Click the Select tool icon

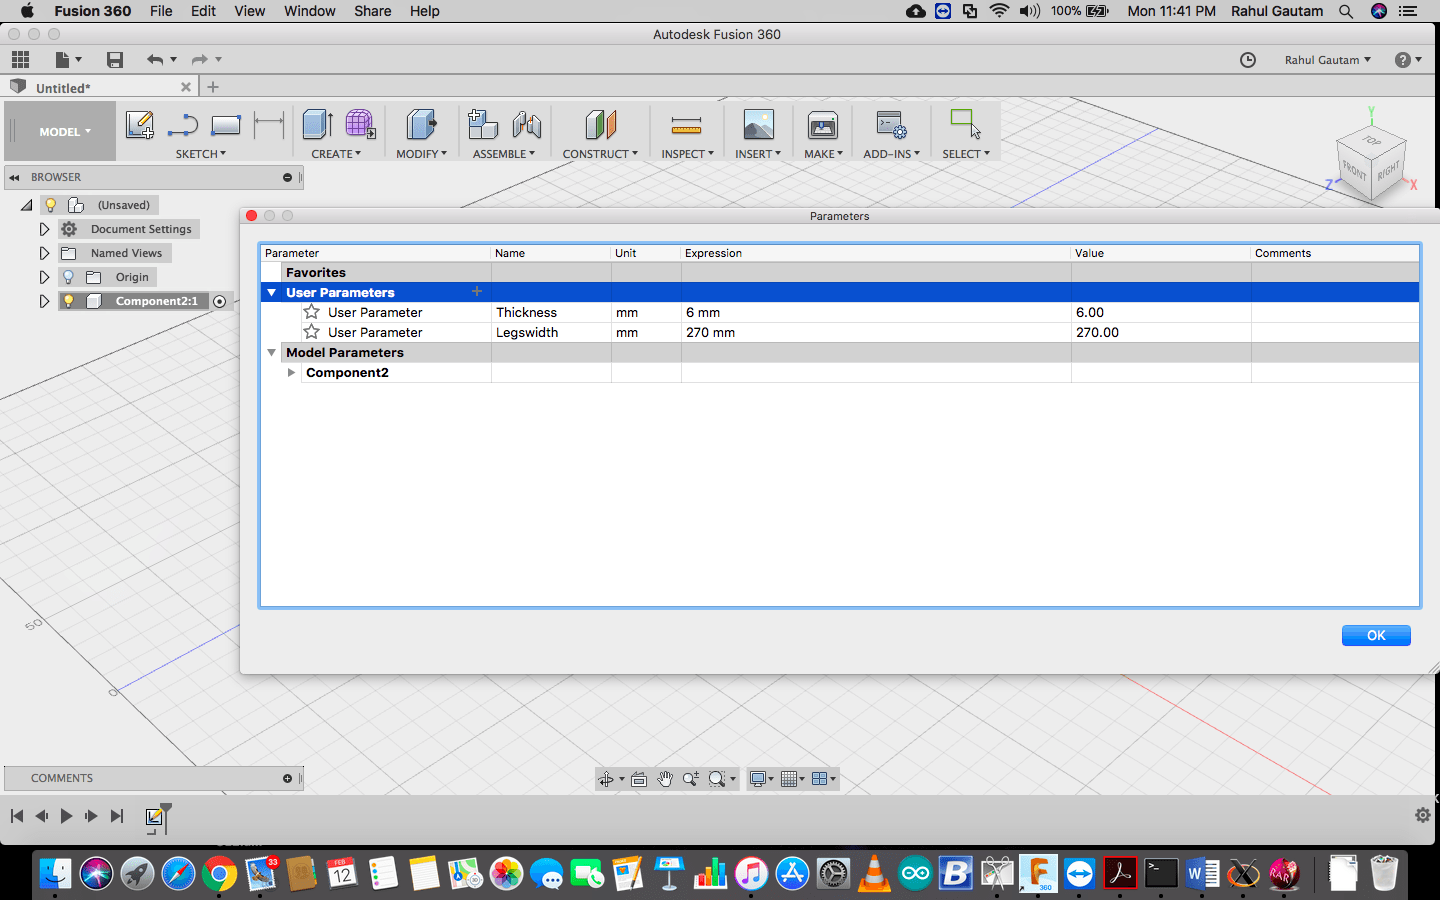(965, 125)
